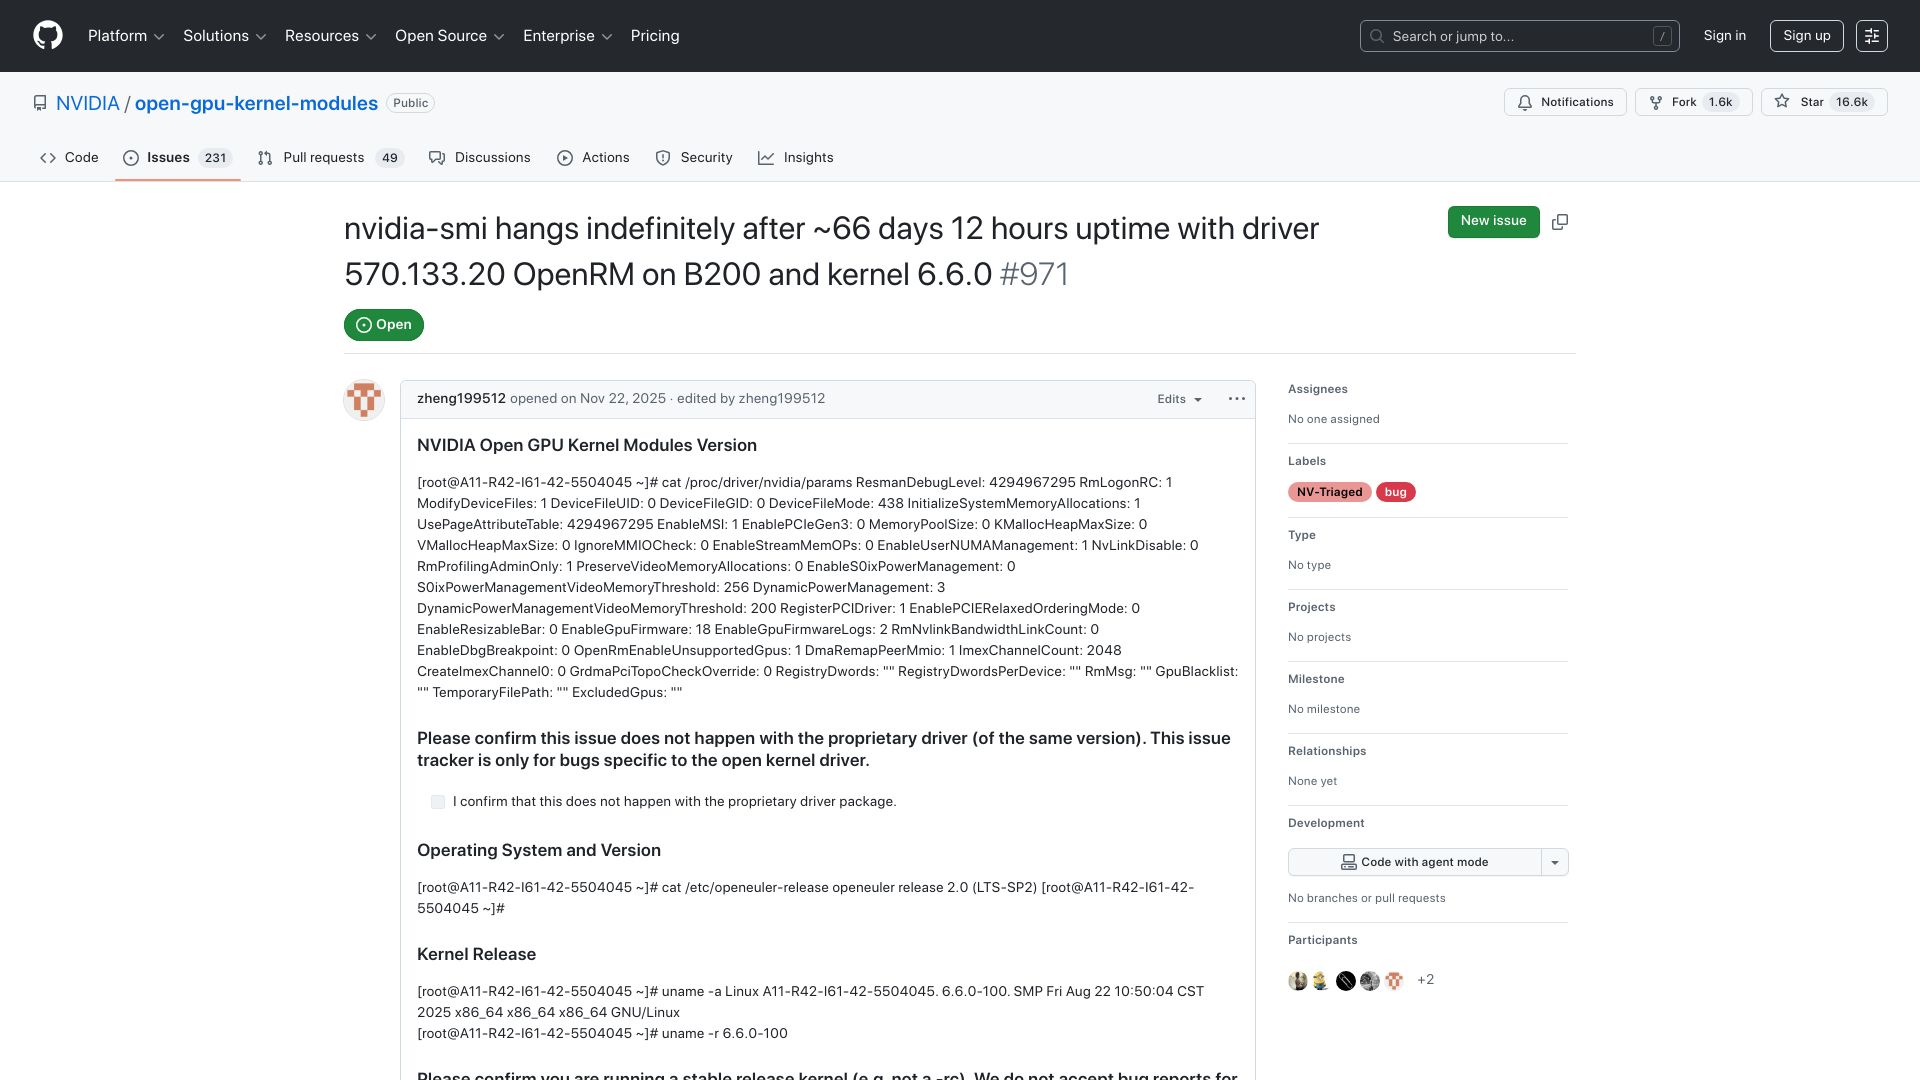Screen dimensions: 1920x1080
Task: Click Sign in
Action: pyautogui.click(x=1725, y=36)
